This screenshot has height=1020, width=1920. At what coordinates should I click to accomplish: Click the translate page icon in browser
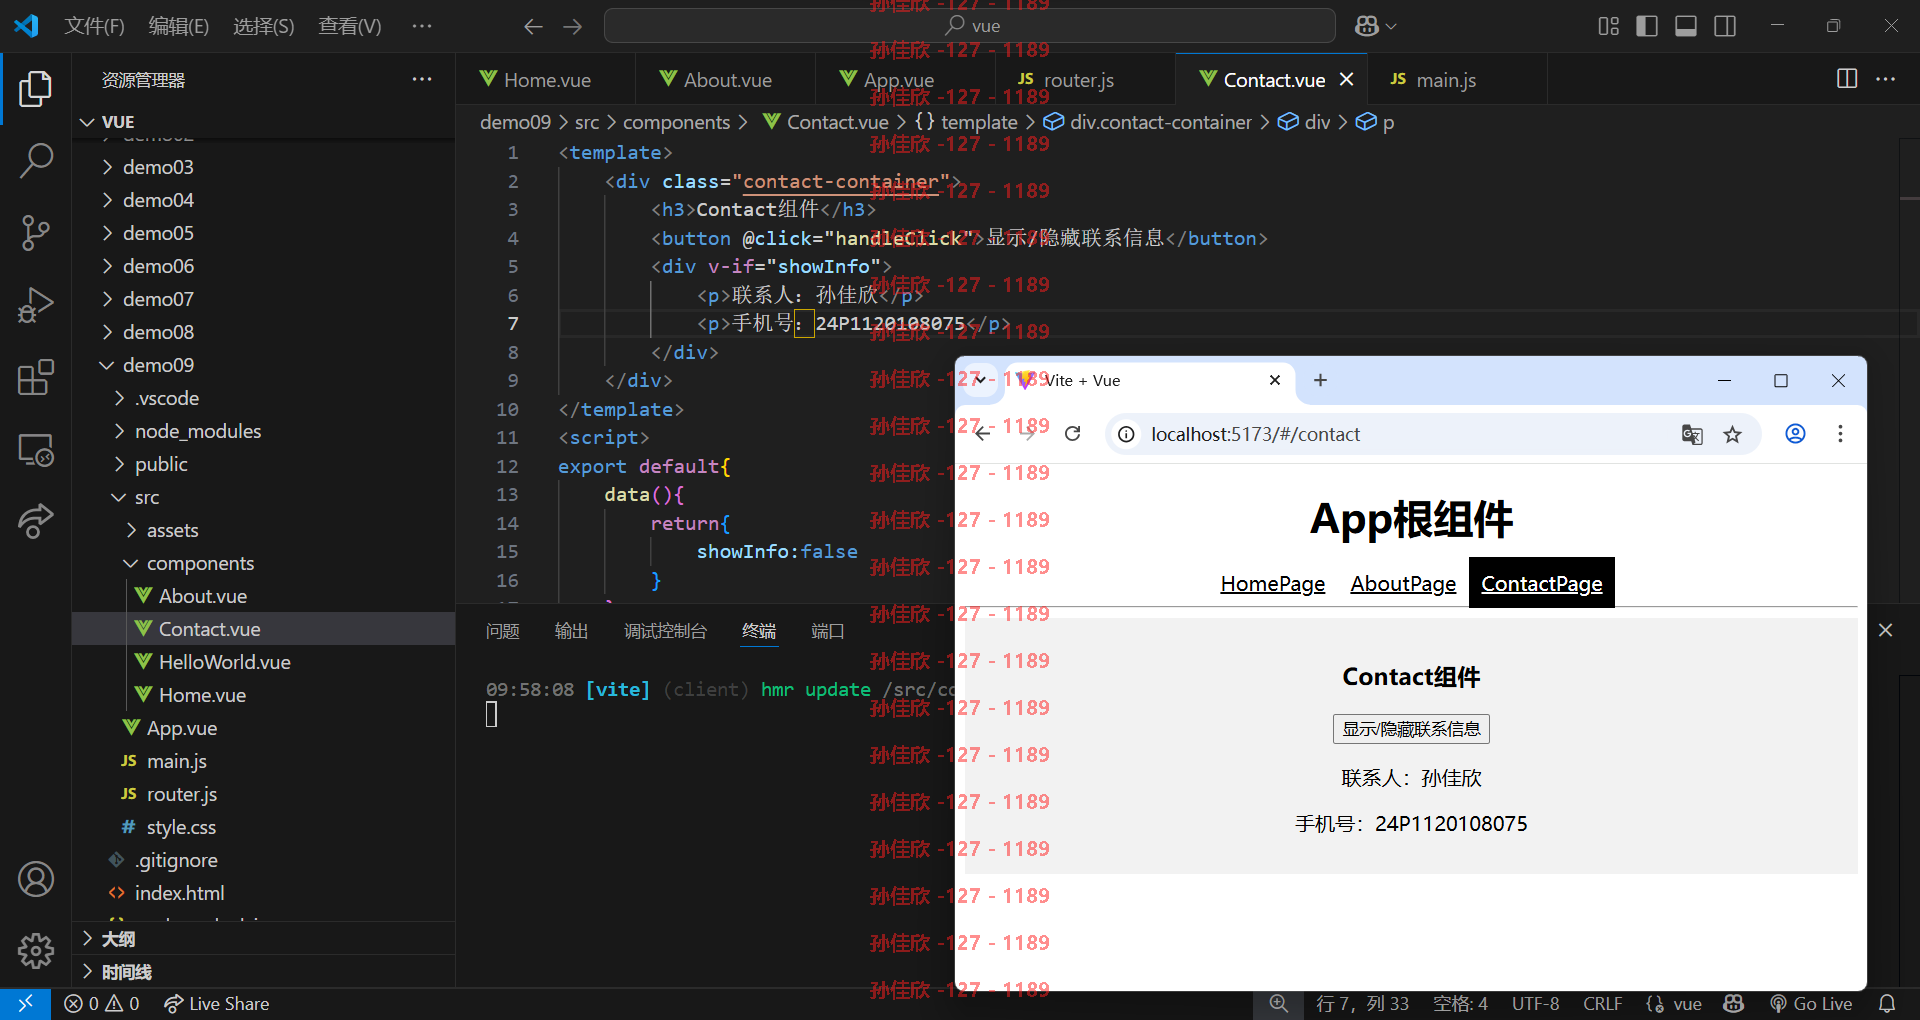(1692, 434)
